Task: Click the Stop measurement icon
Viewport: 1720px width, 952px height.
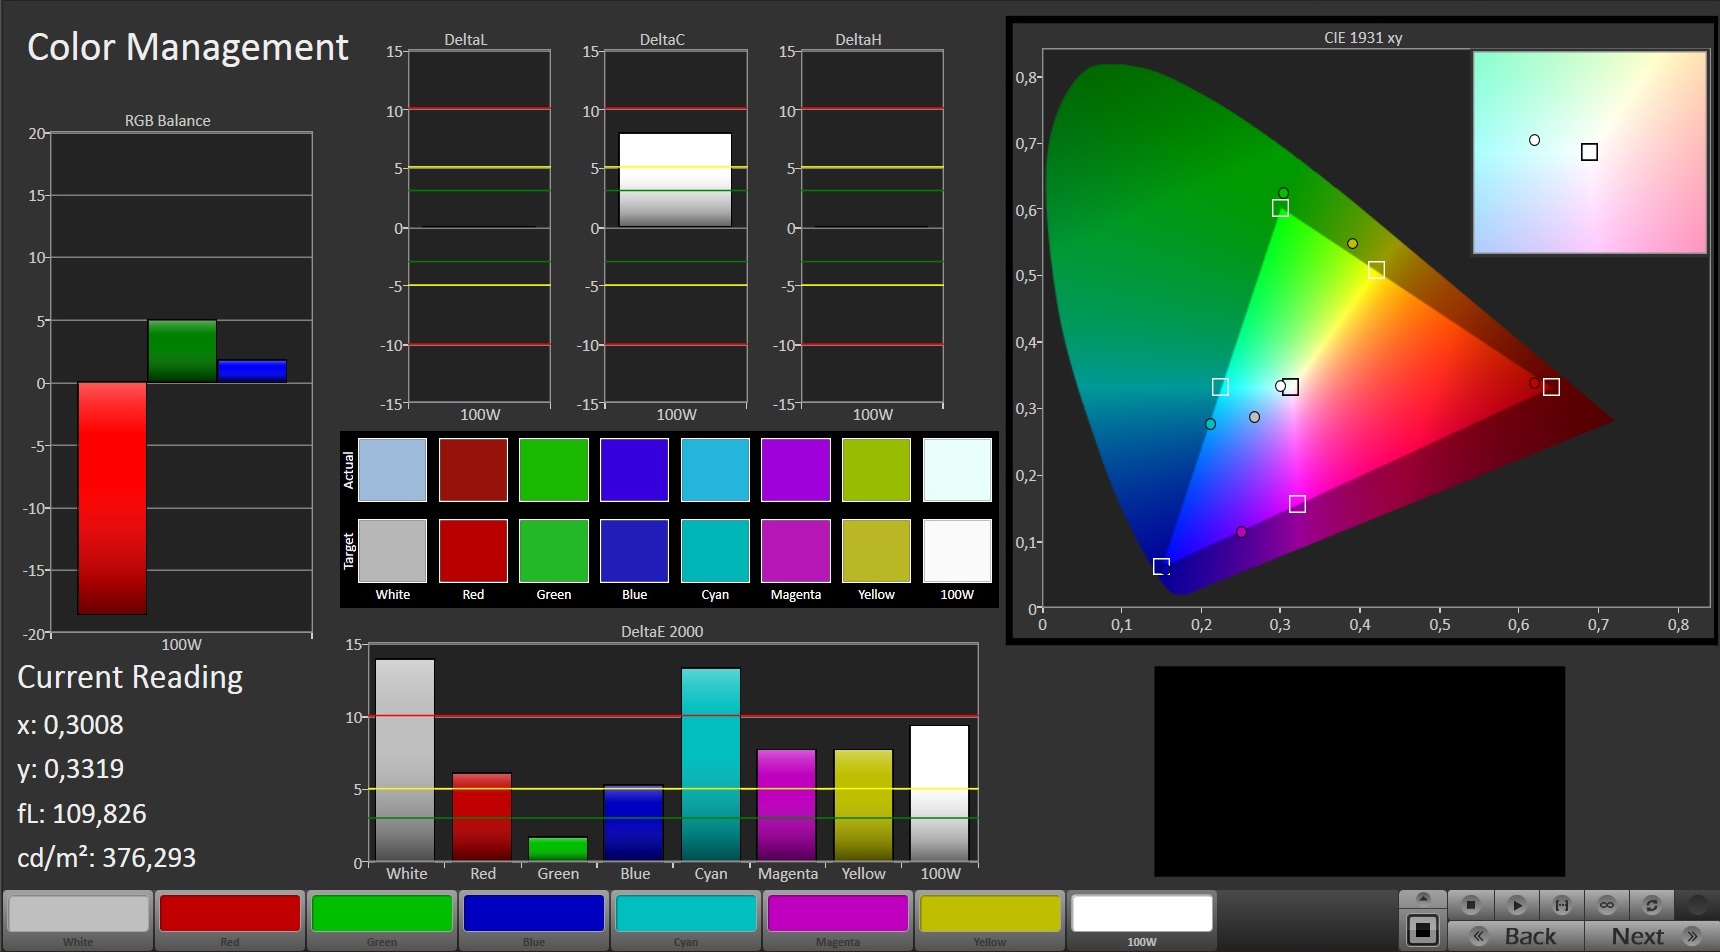Action: [x=1470, y=905]
